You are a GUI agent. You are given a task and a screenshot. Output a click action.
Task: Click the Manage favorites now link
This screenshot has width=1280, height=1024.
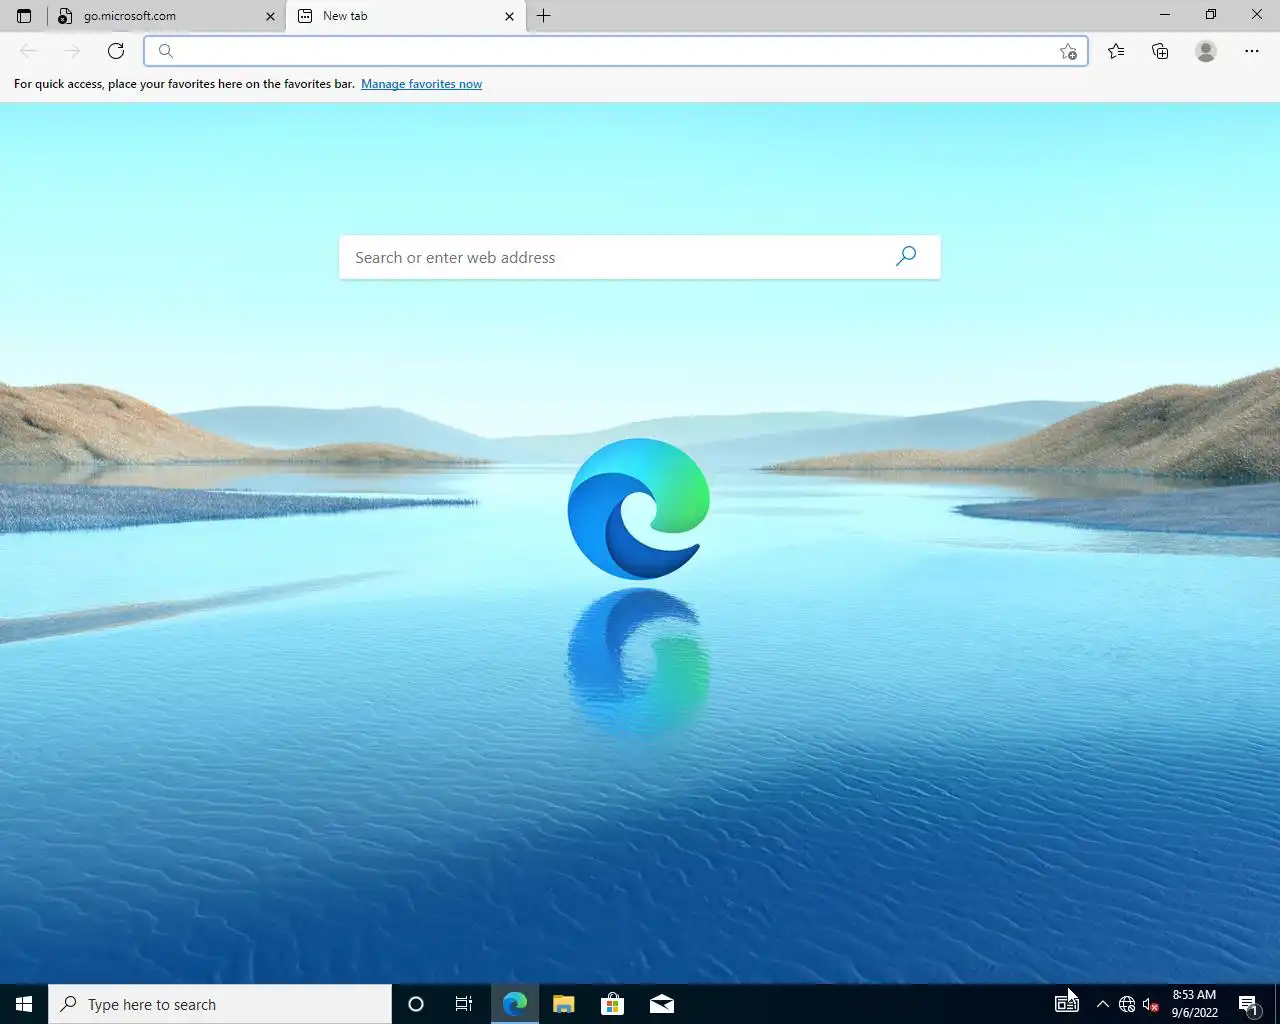(421, 84)
